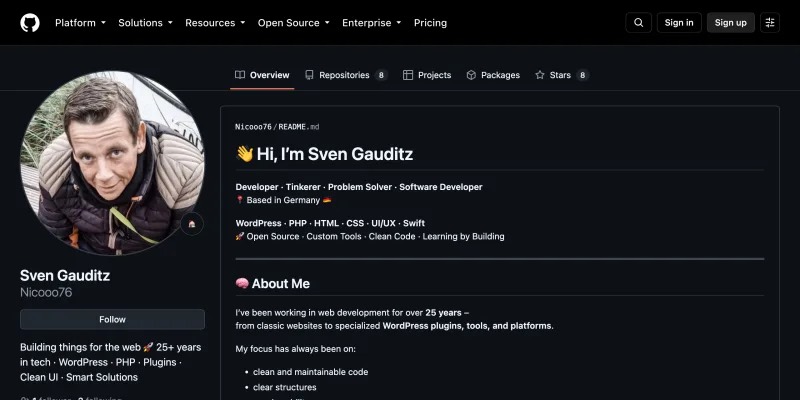Click the Stars star icon
Viewport: 800px width, 400px height.
(x=540, y=75)
